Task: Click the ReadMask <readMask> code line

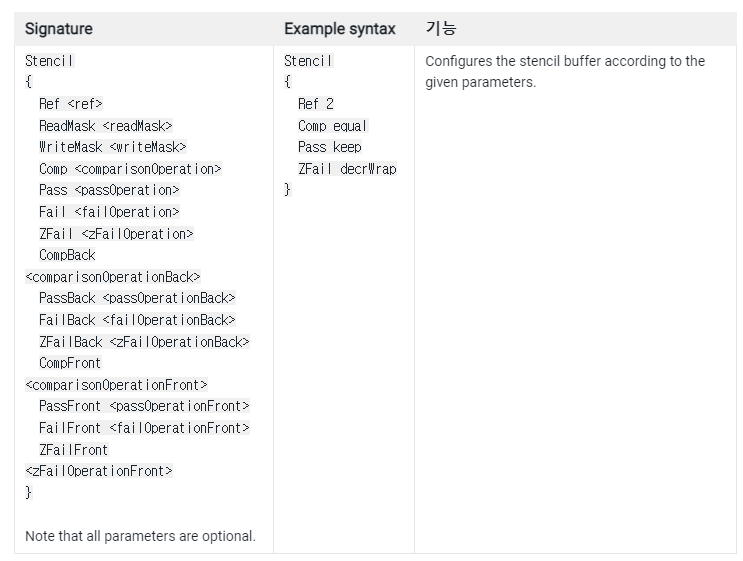Action: click(x=106, y=126)
